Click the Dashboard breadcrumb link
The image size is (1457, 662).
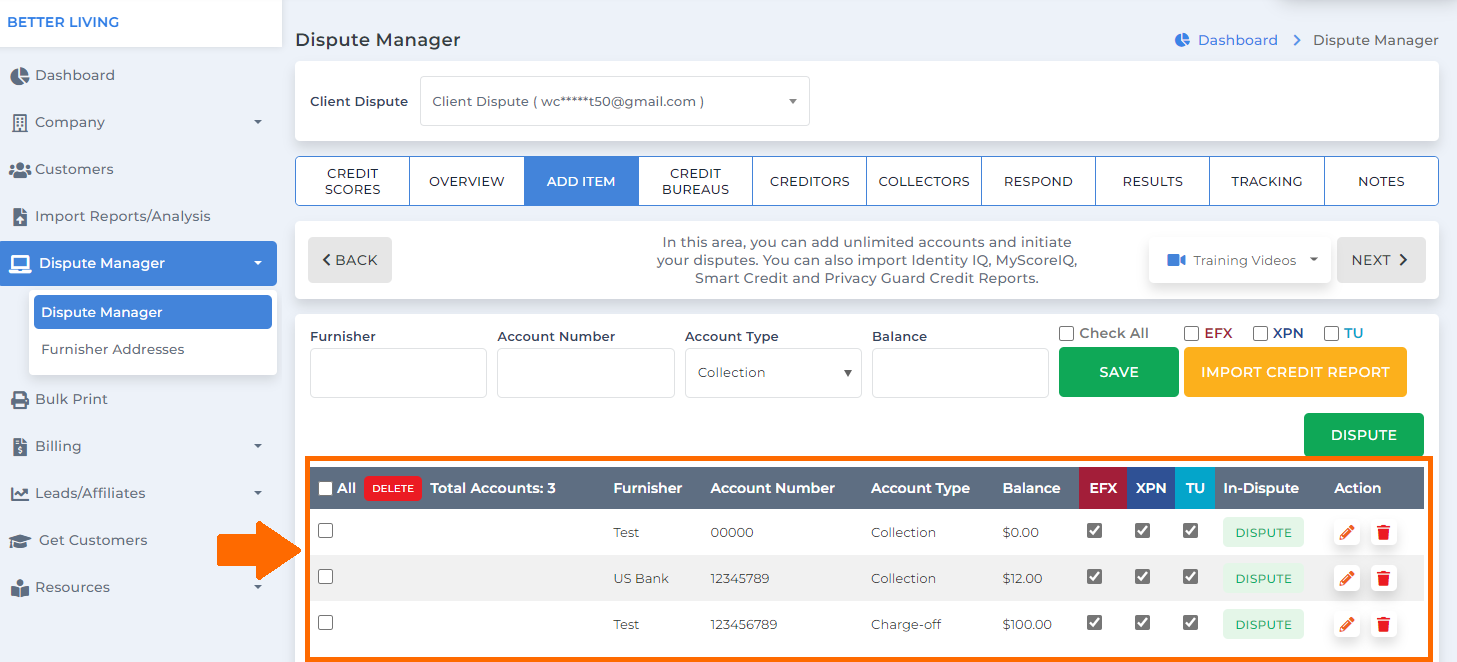1238,40
